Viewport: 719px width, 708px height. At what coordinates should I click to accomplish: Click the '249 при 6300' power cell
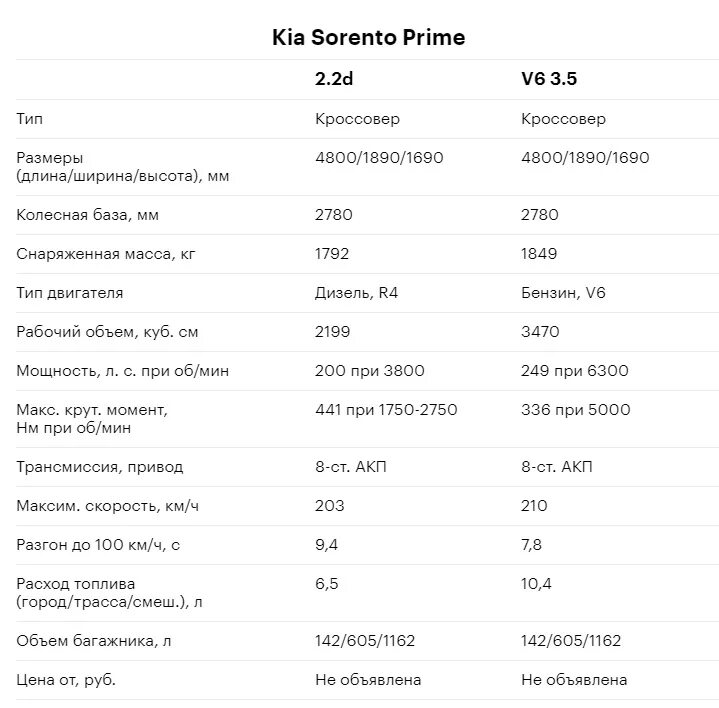point(574,371)
